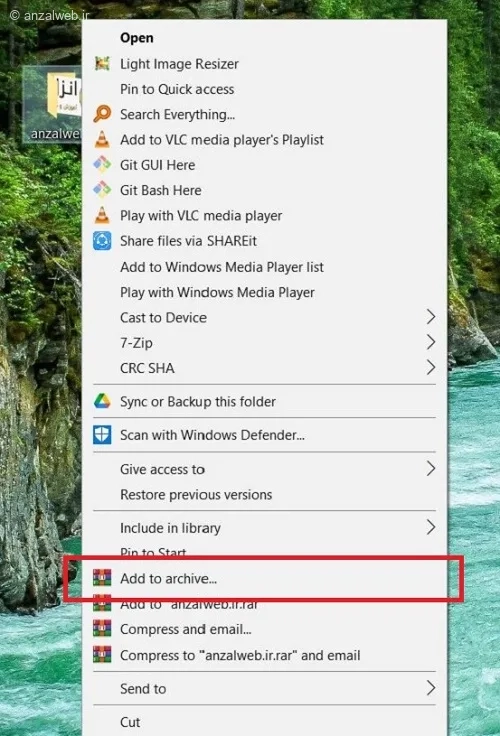The width and height of the screenshot is (500, 736).
Task: Choose Compress to "anzalweb.ir.rar" and email
Action: click(x=265, y=655)
